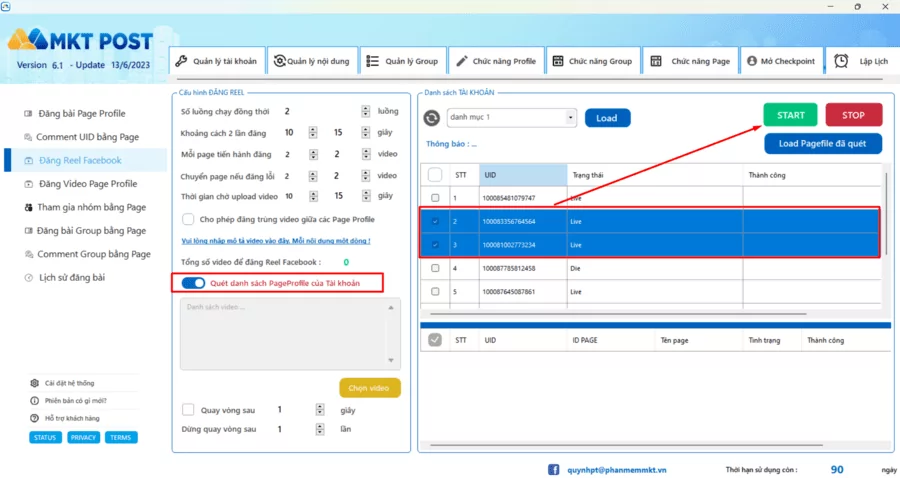
Task: Adjust Dừng quay vòng sau count spinner
Action: [x=320, y=429]
